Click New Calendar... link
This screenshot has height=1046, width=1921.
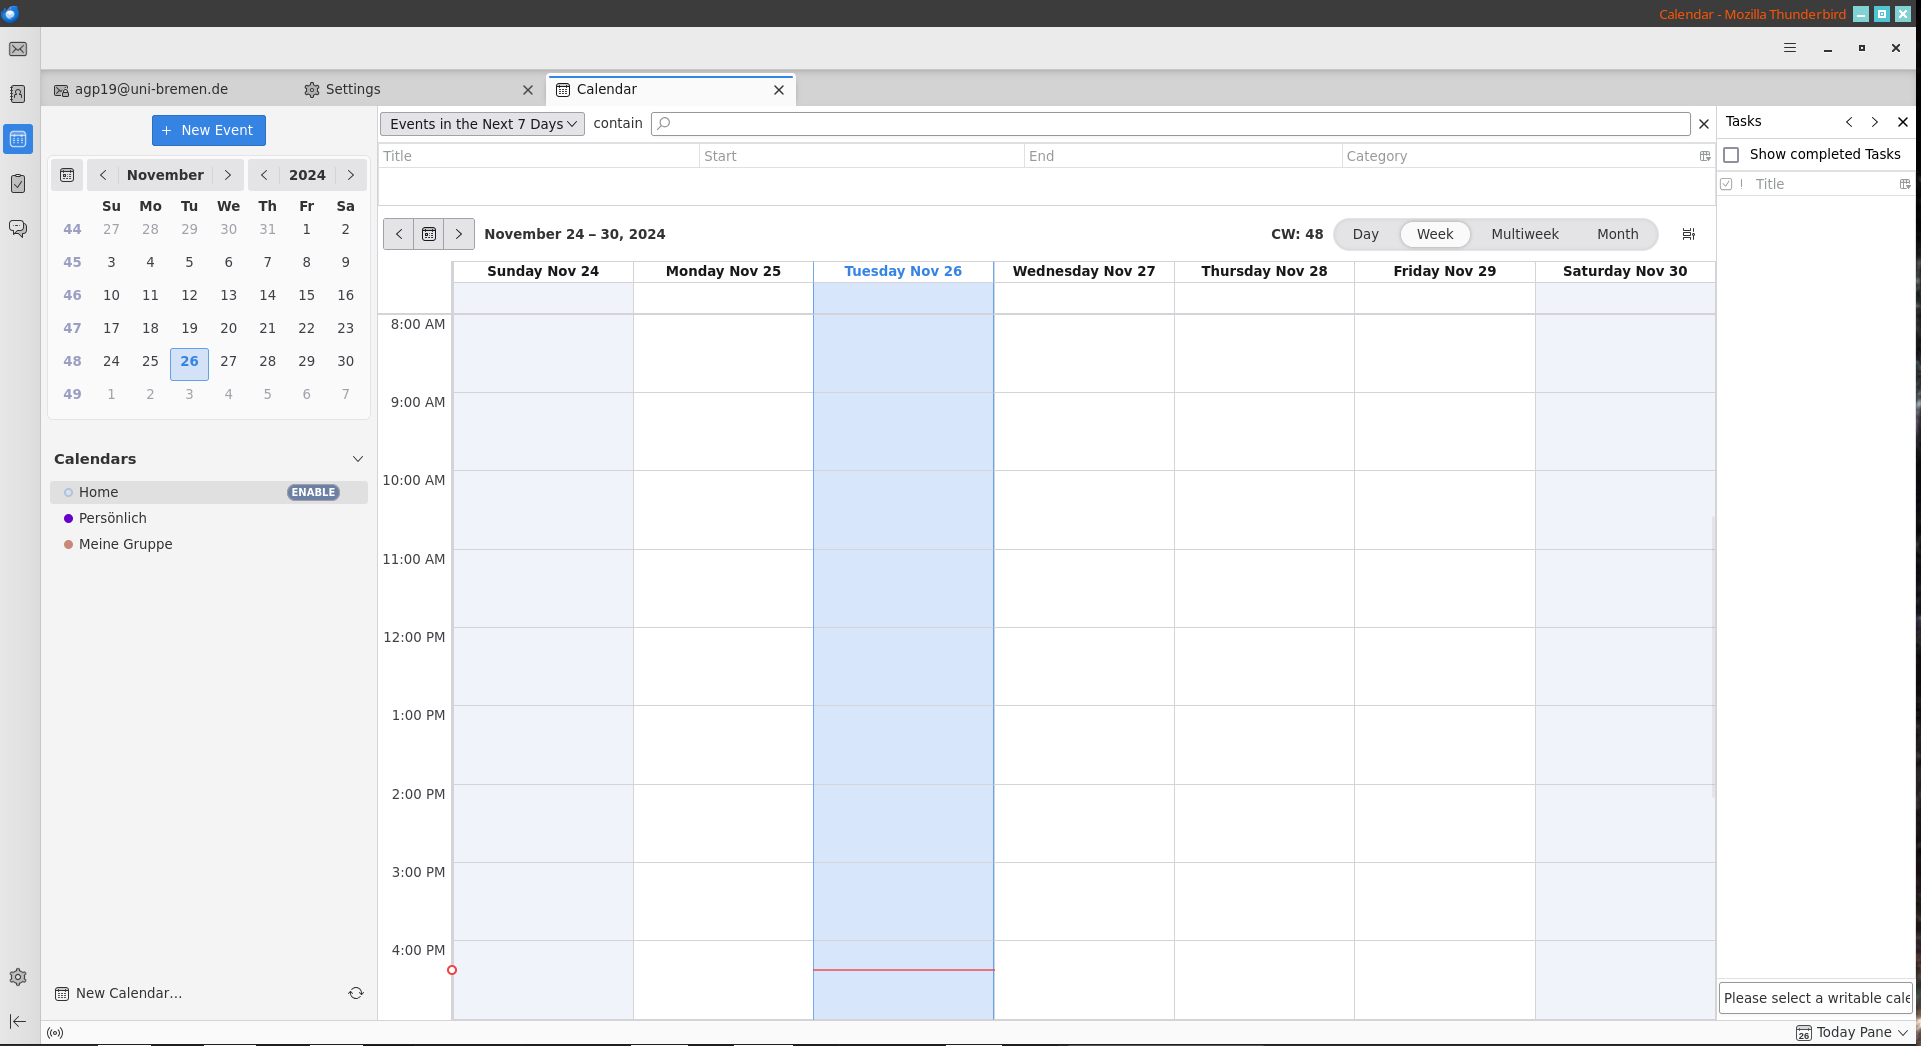[128, 993]
